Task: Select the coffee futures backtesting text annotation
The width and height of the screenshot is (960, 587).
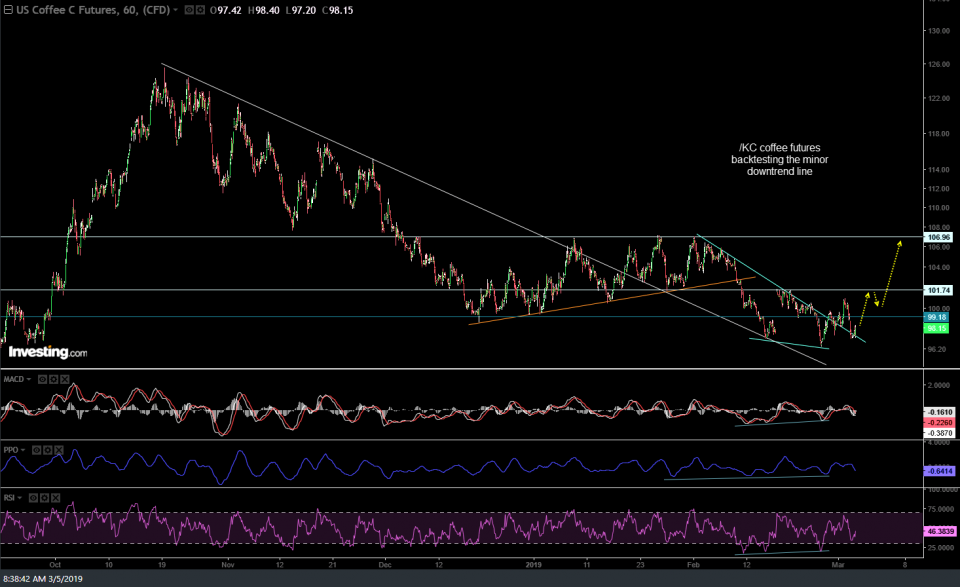Action: point(779,159)
